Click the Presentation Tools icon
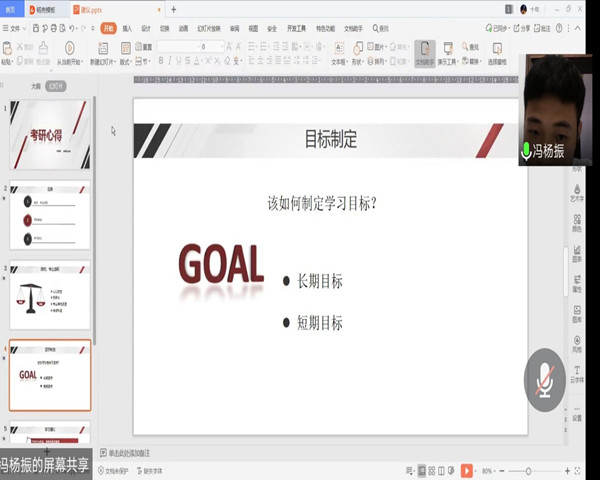The image size is (600, 480). coord(448,48)
